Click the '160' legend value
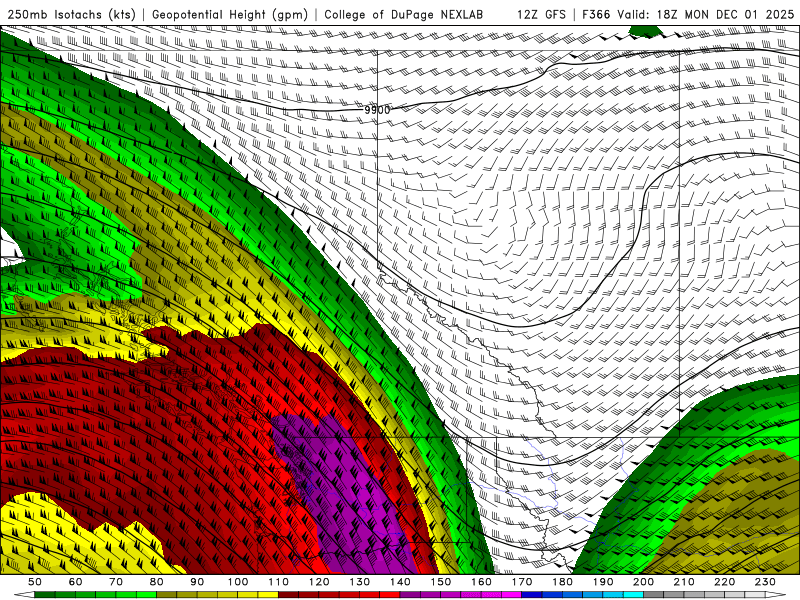Viewport: 800px width, 600px height. click(482, 582)
